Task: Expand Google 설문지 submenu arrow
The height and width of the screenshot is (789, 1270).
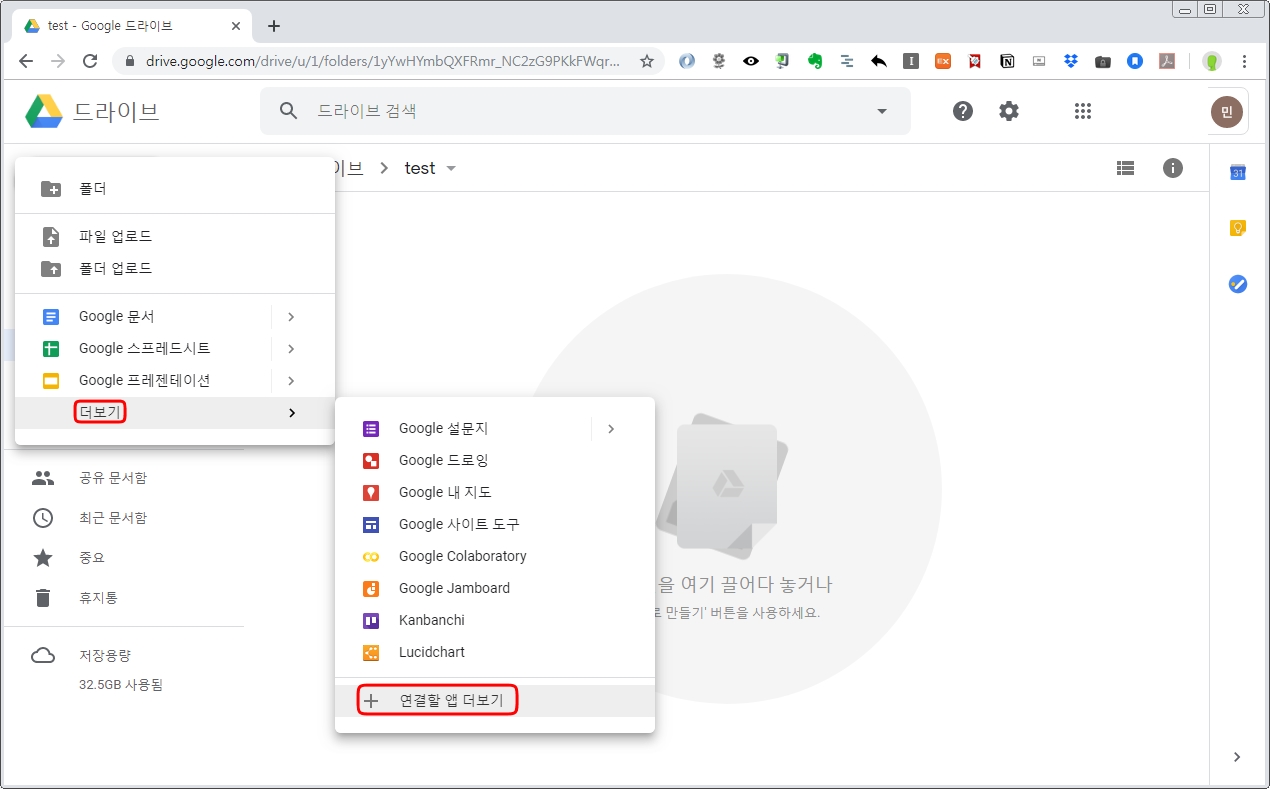Action: (611, 429)
